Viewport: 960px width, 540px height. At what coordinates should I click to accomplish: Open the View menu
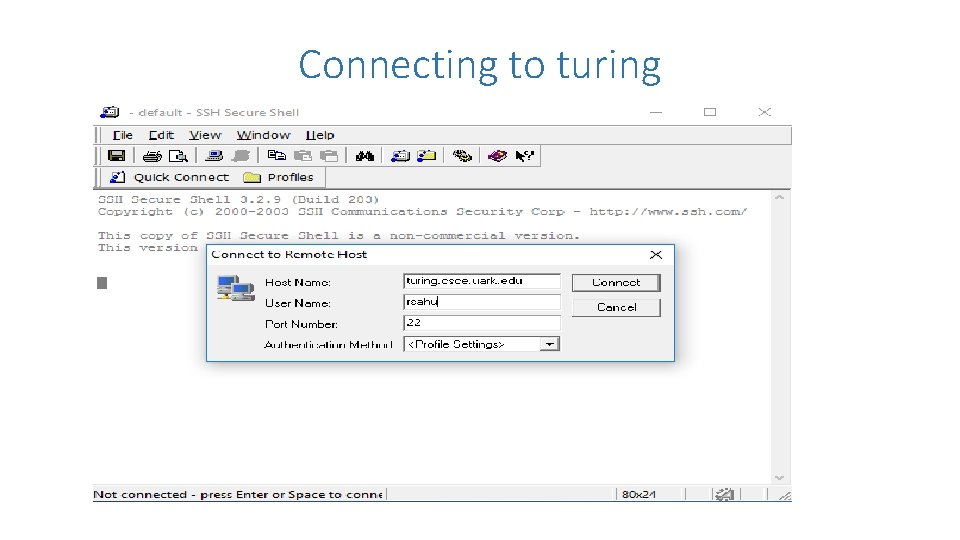[205, 135]
